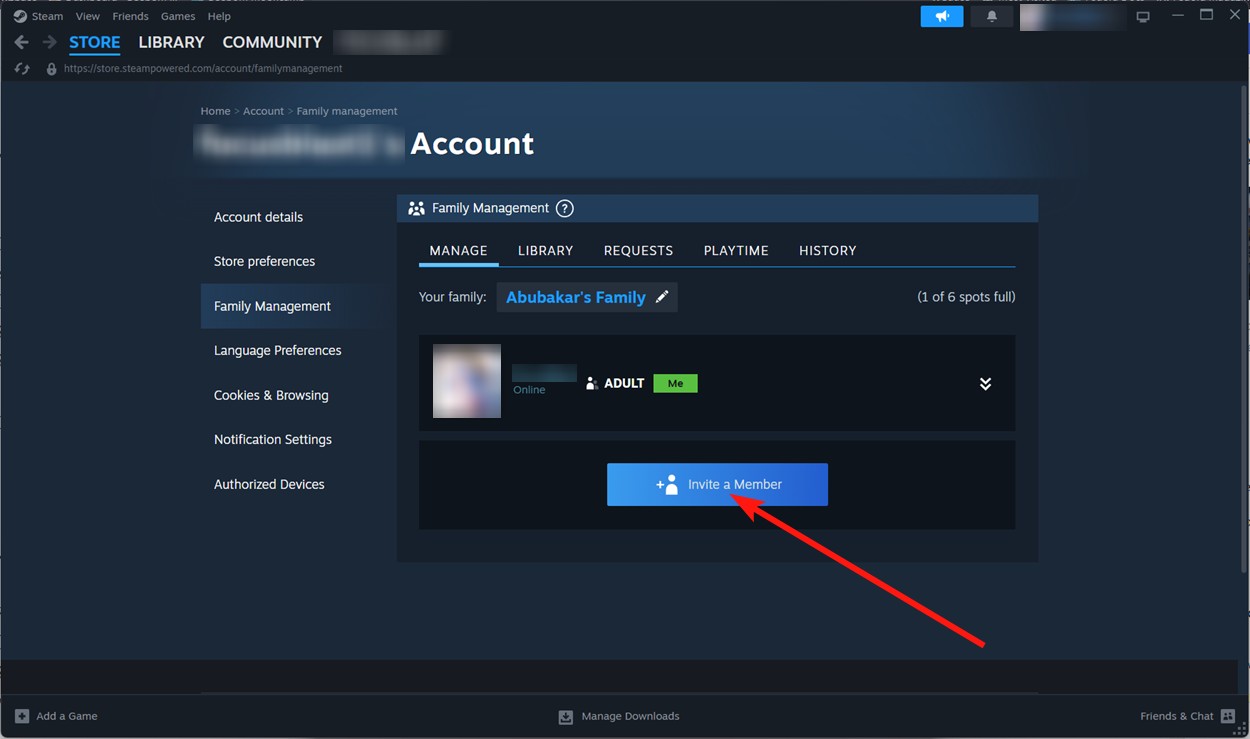
Task: Open the back navigation arrow
Action: 20,42
